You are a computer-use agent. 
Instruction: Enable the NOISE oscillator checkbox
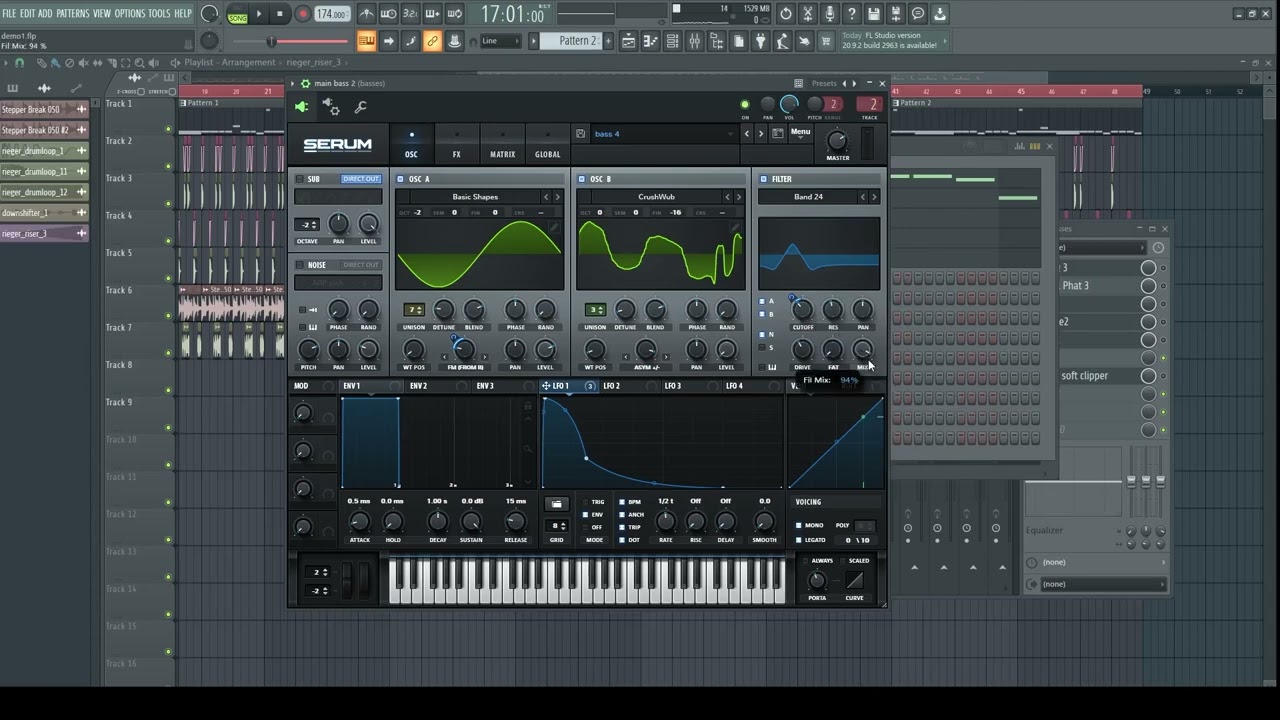299,265
